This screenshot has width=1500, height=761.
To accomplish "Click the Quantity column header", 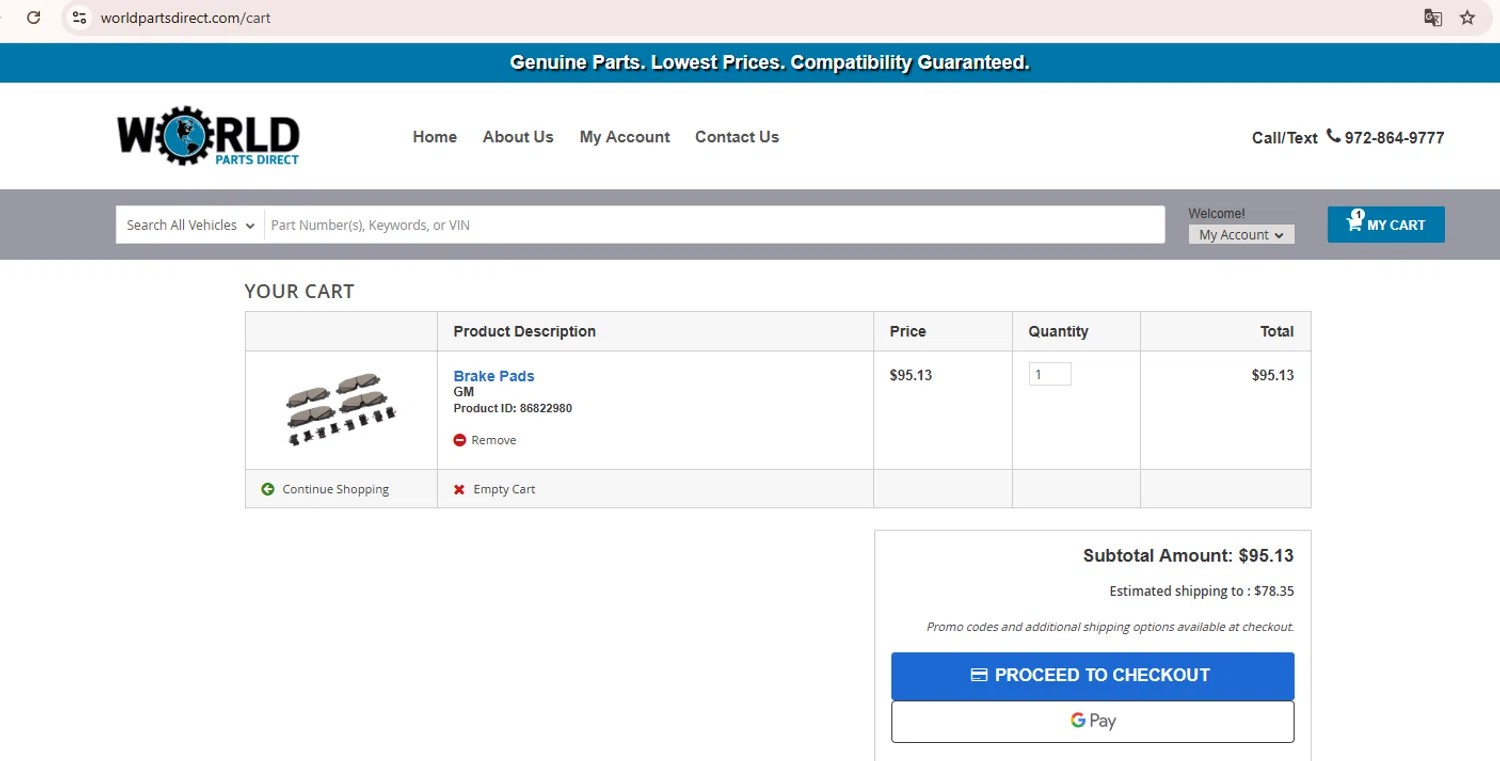I will click(x=1058, y=331).
